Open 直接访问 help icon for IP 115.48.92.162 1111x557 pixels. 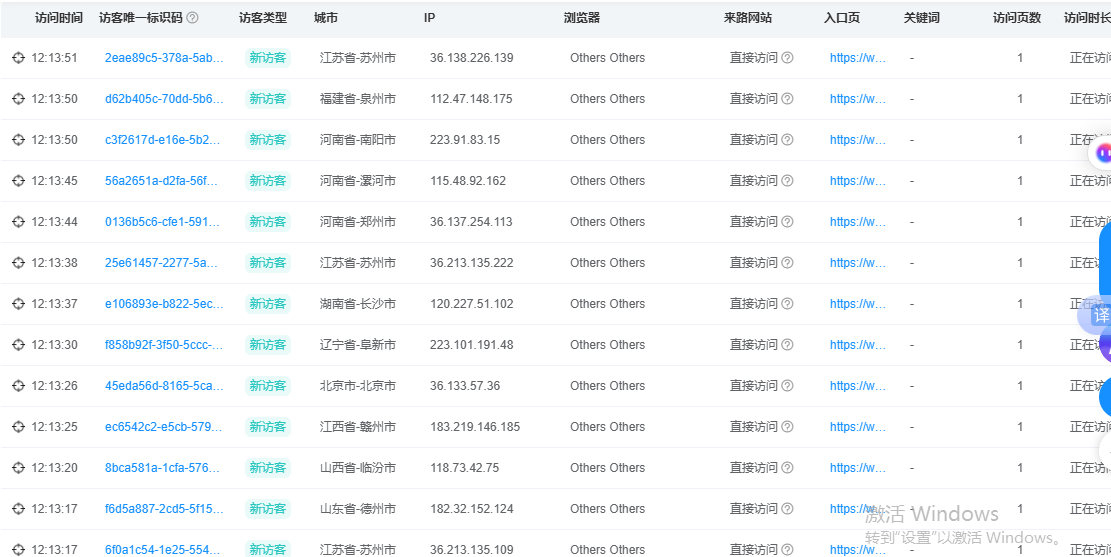(787, 181)
